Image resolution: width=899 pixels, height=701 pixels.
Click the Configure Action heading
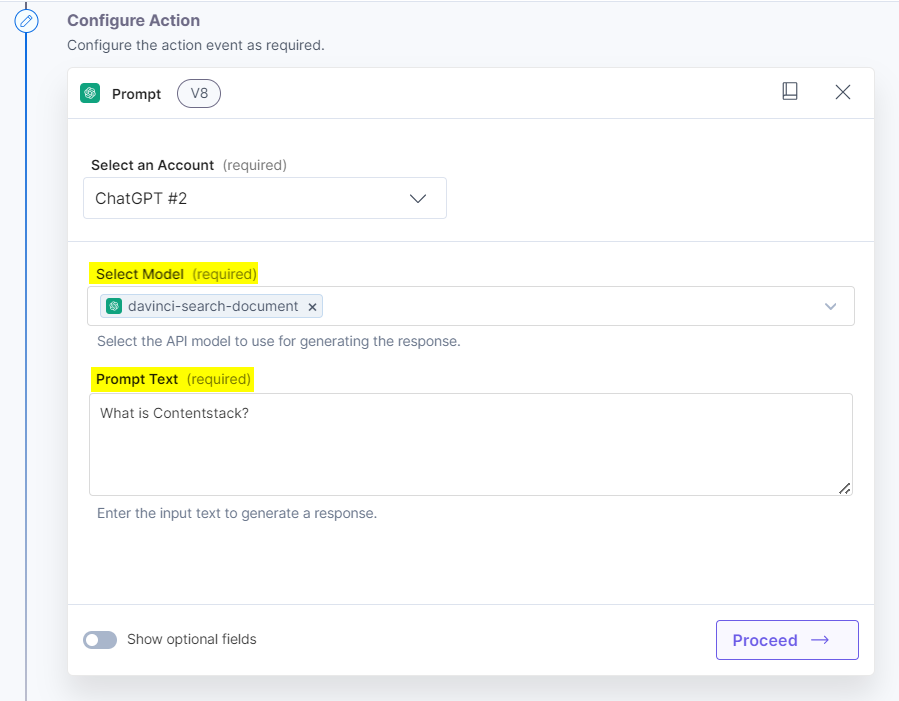[x=133, y=21]
